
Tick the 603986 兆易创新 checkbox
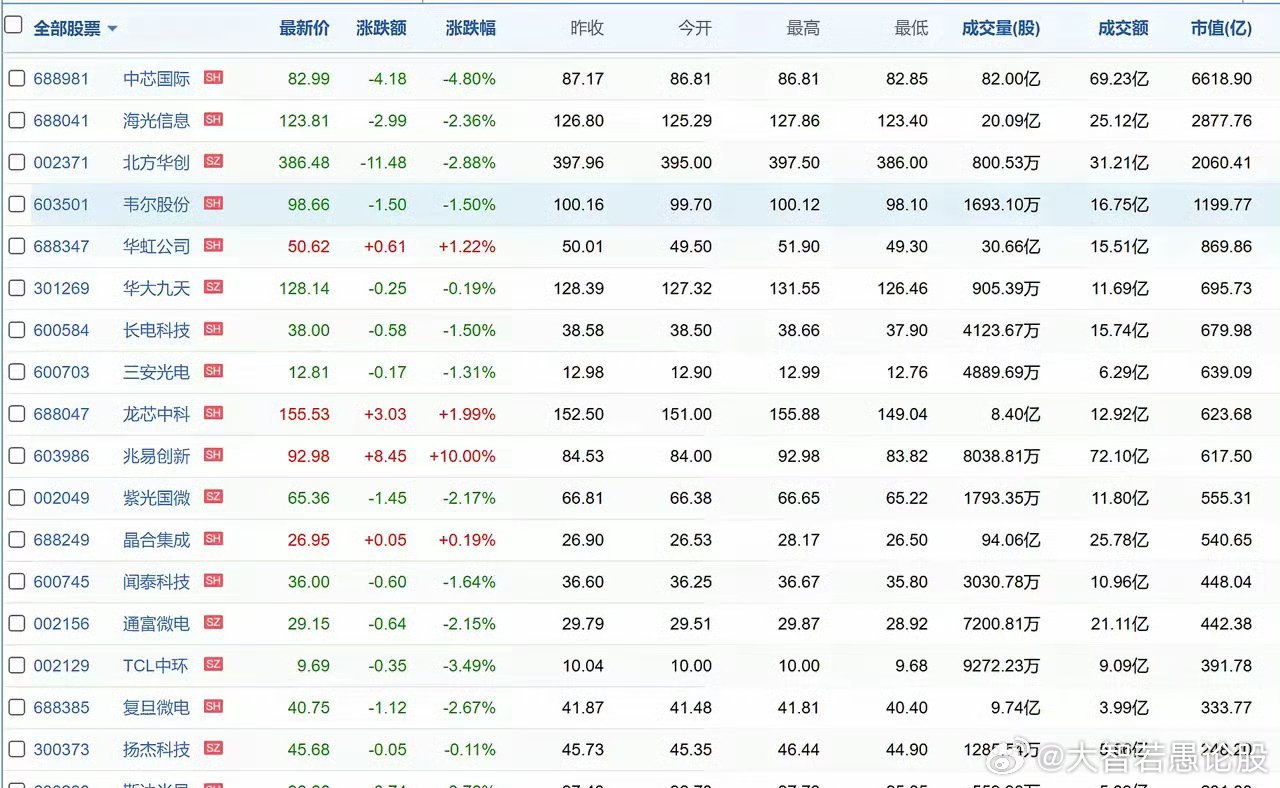point(16,456)
